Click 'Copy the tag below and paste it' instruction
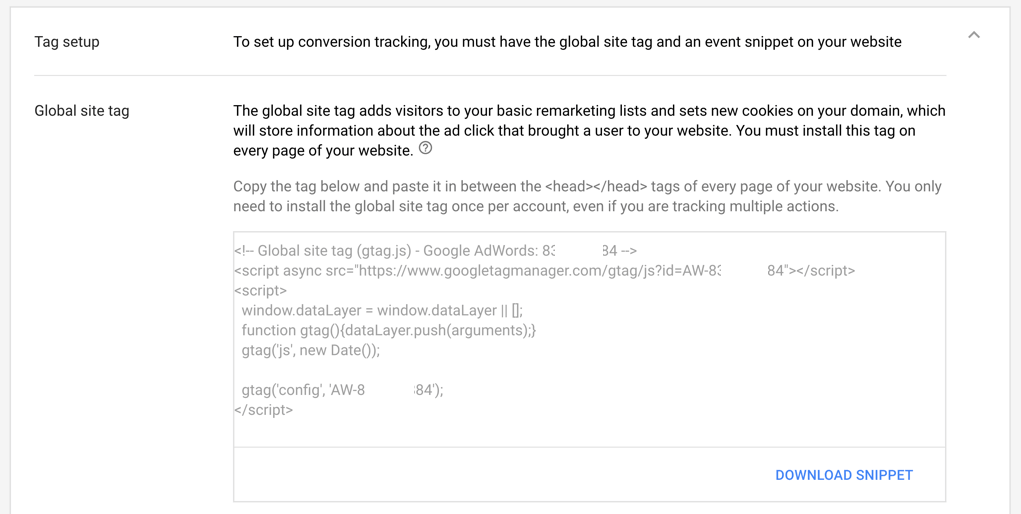1021x514 pixels. [x=587, y=196]
